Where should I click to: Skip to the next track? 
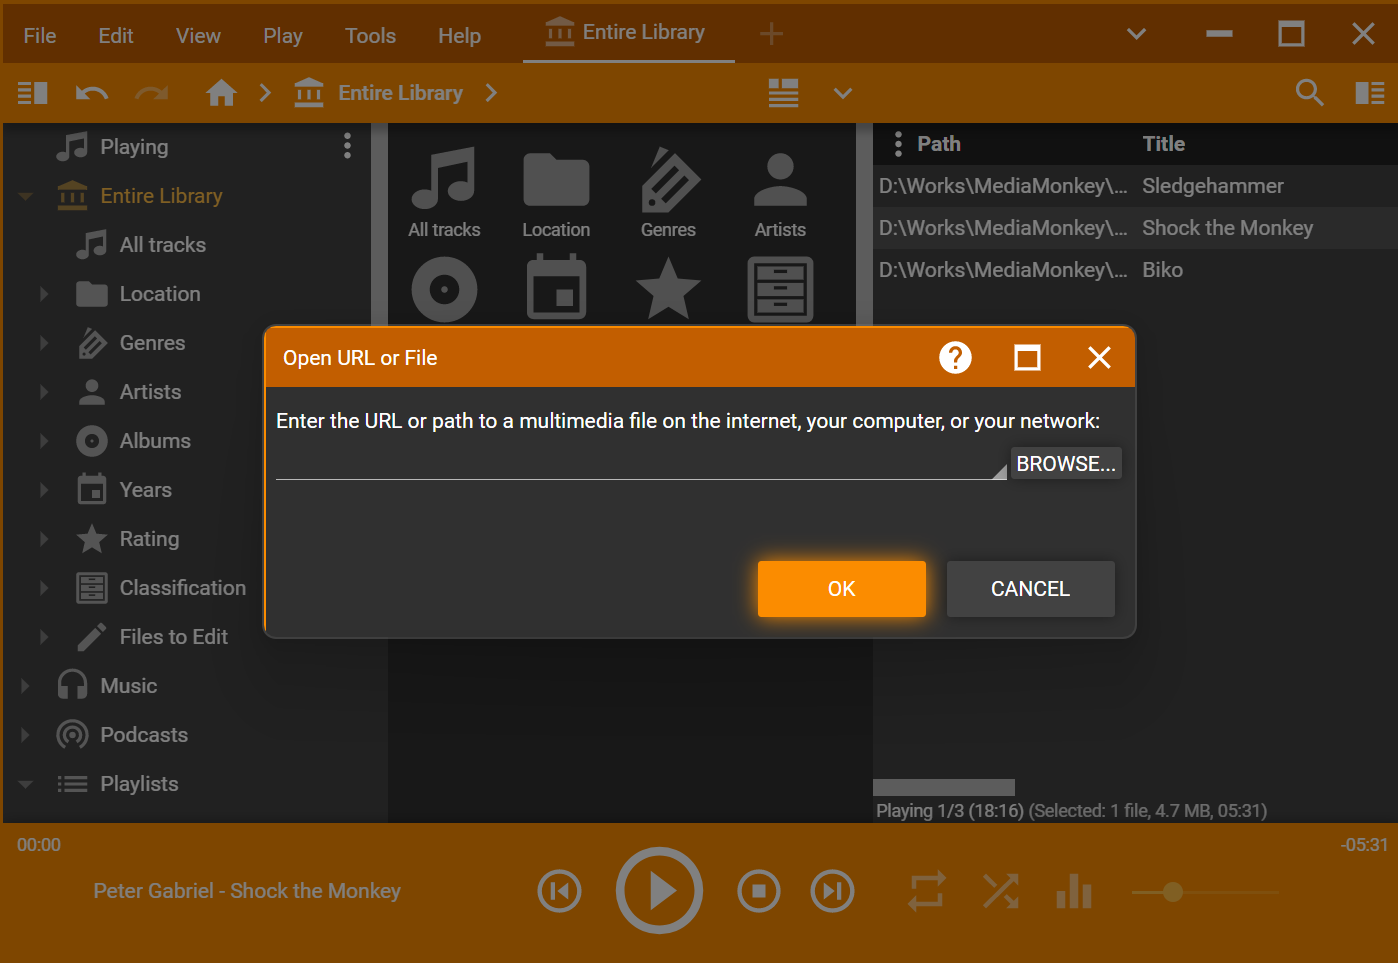[x=832, y=891]
